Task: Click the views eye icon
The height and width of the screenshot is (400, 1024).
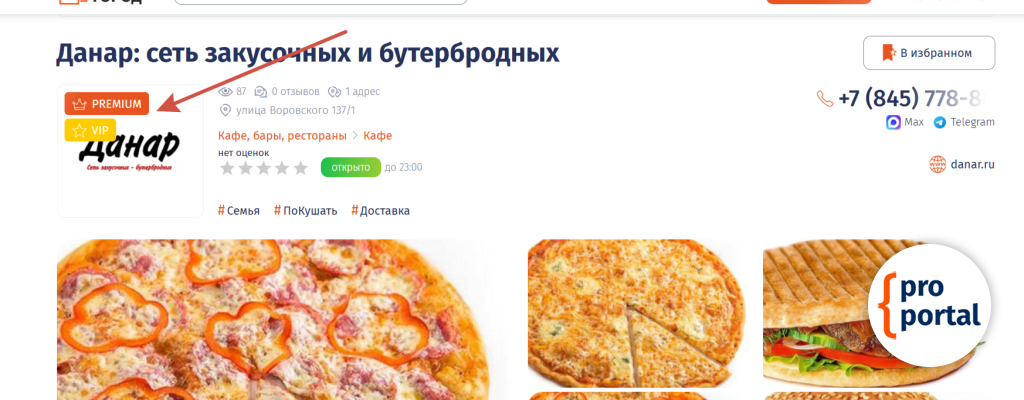Action: (x=225, y=92)
